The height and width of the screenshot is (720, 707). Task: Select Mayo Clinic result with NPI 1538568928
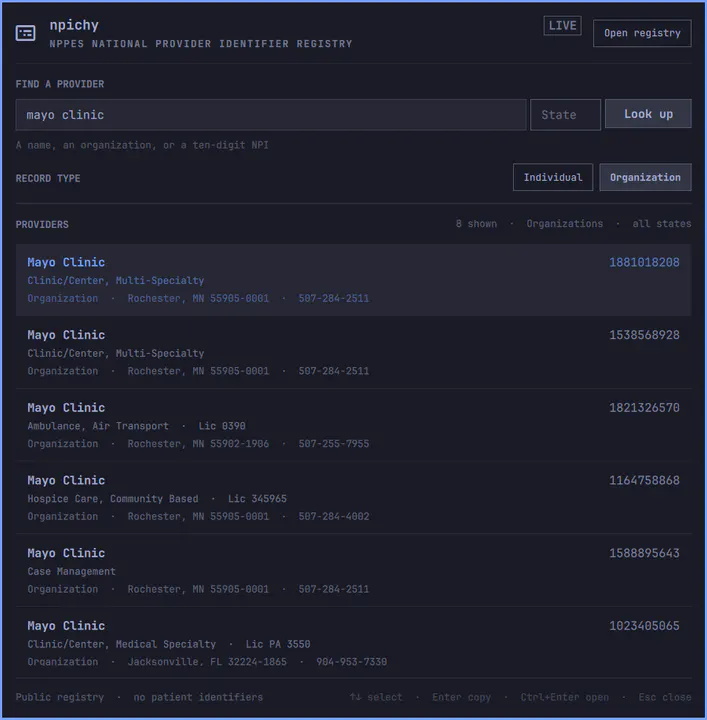[x=354, y=353]
